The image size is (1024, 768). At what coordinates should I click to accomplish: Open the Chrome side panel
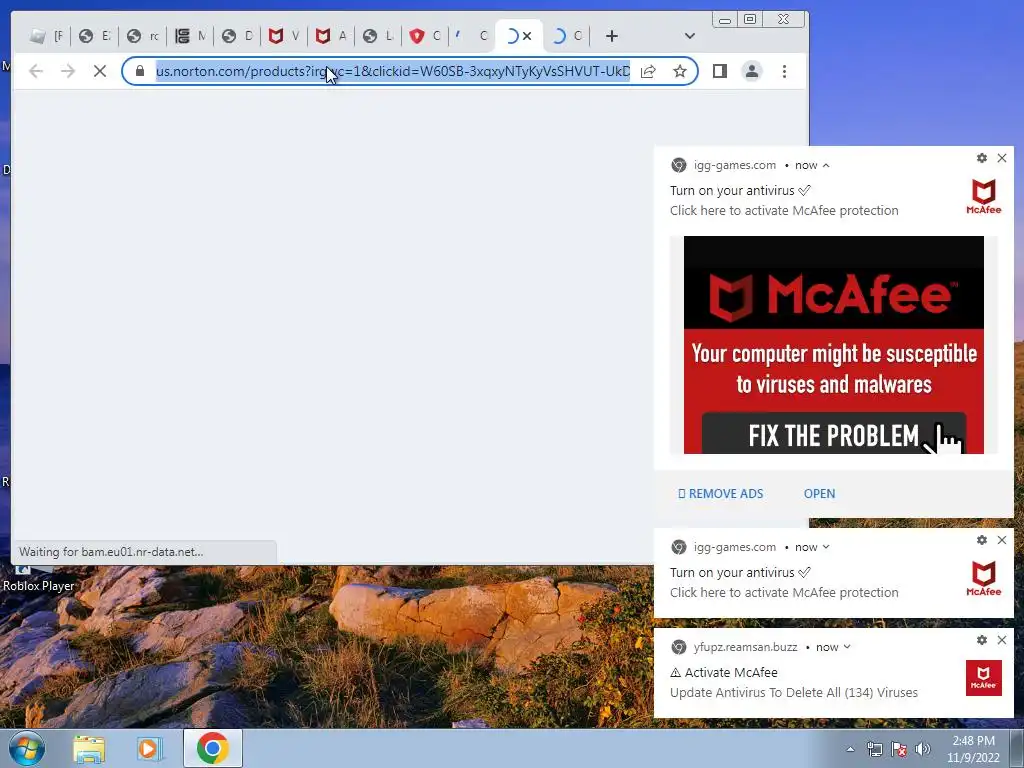point(720,71)
